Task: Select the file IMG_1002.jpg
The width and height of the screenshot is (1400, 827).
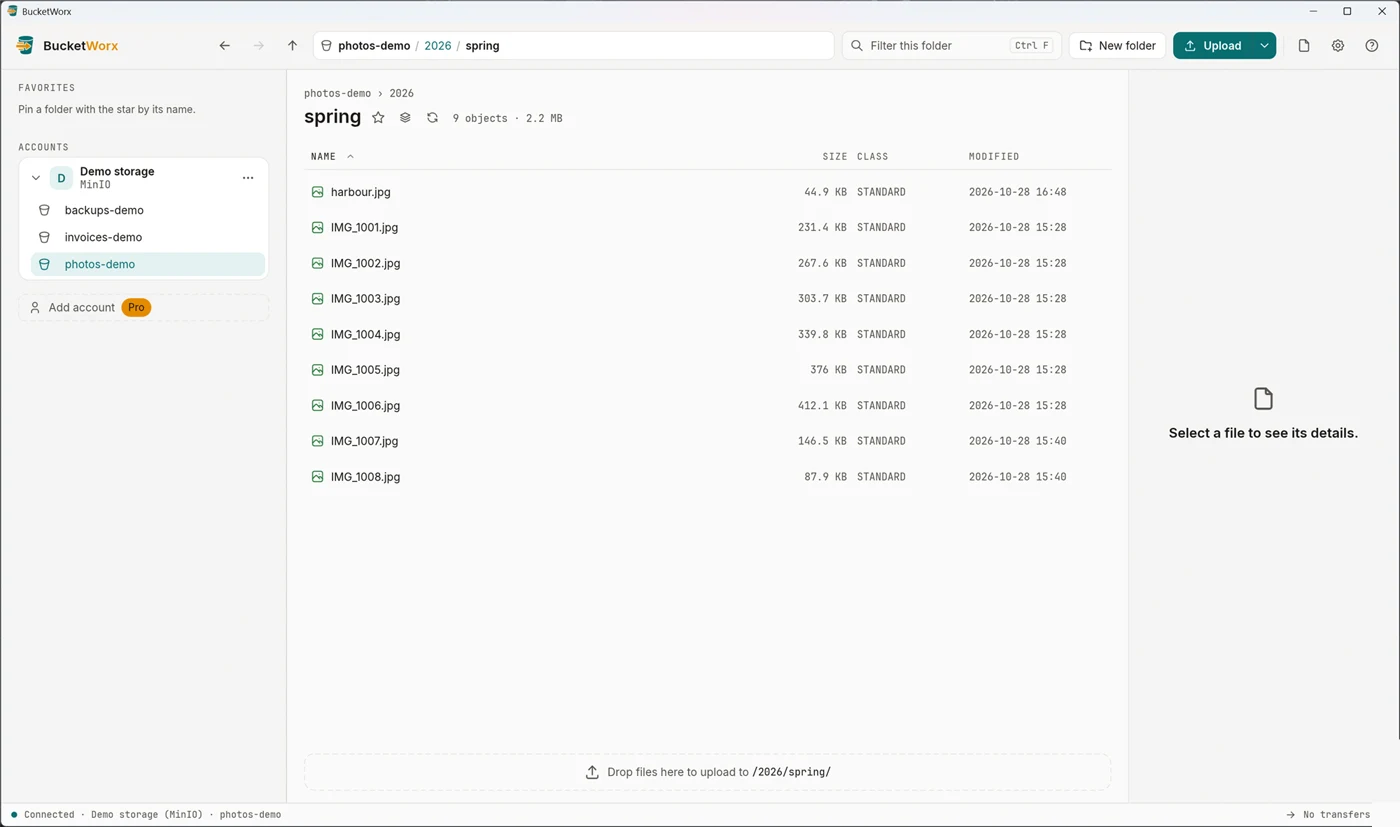Action: coord(708,263)
